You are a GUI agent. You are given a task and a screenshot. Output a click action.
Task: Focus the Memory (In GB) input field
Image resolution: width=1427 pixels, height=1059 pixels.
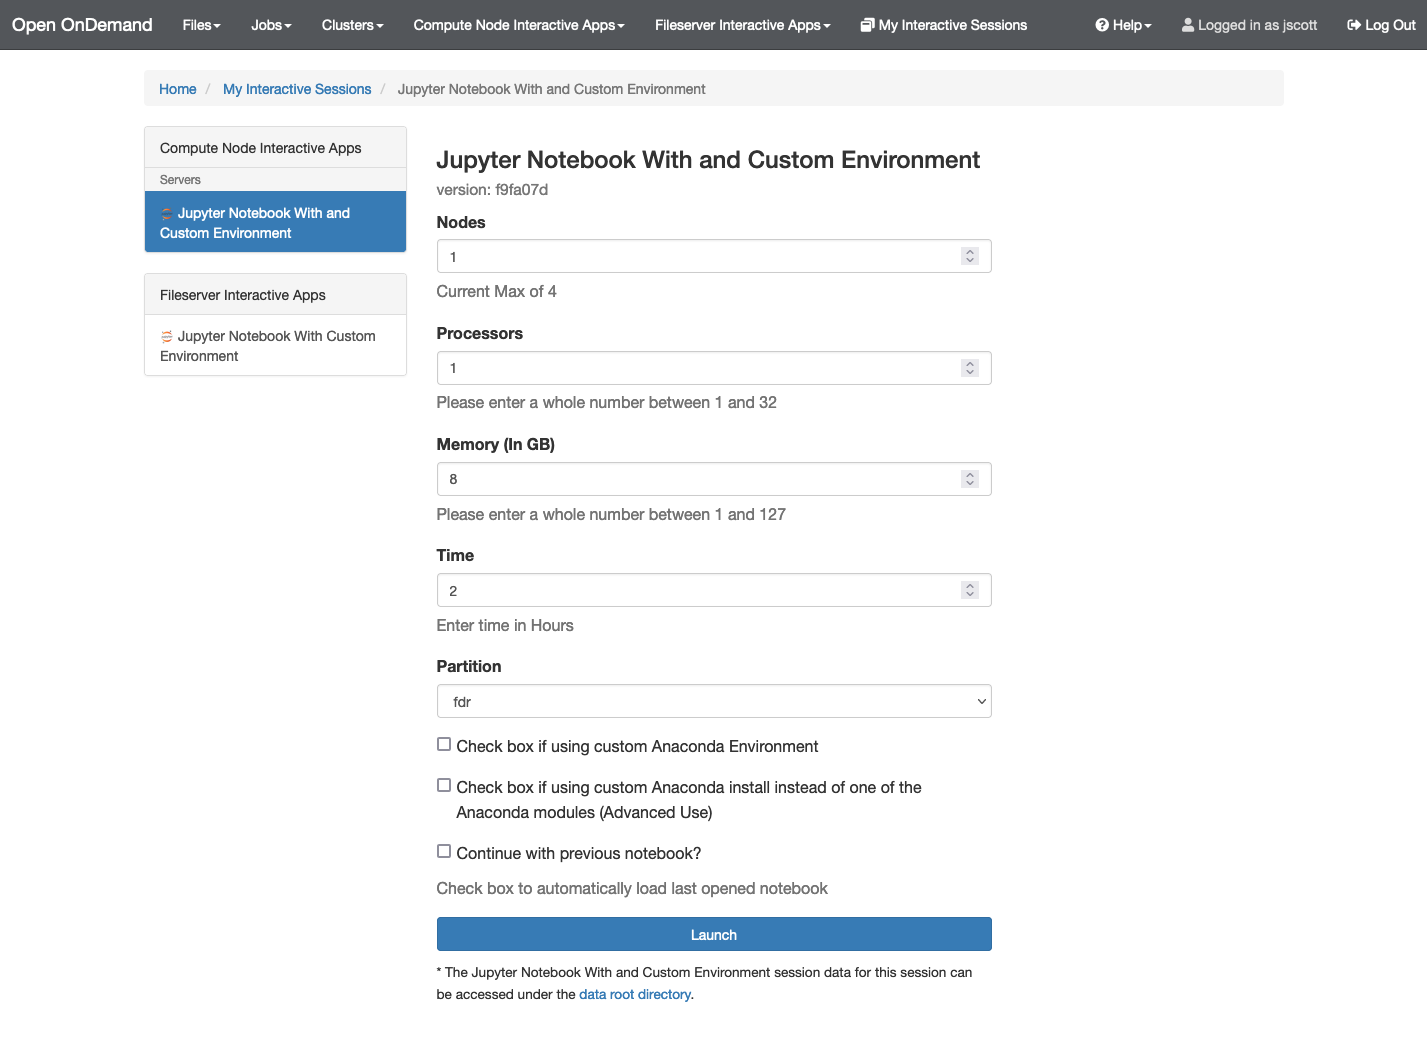(x=714, y=479)
